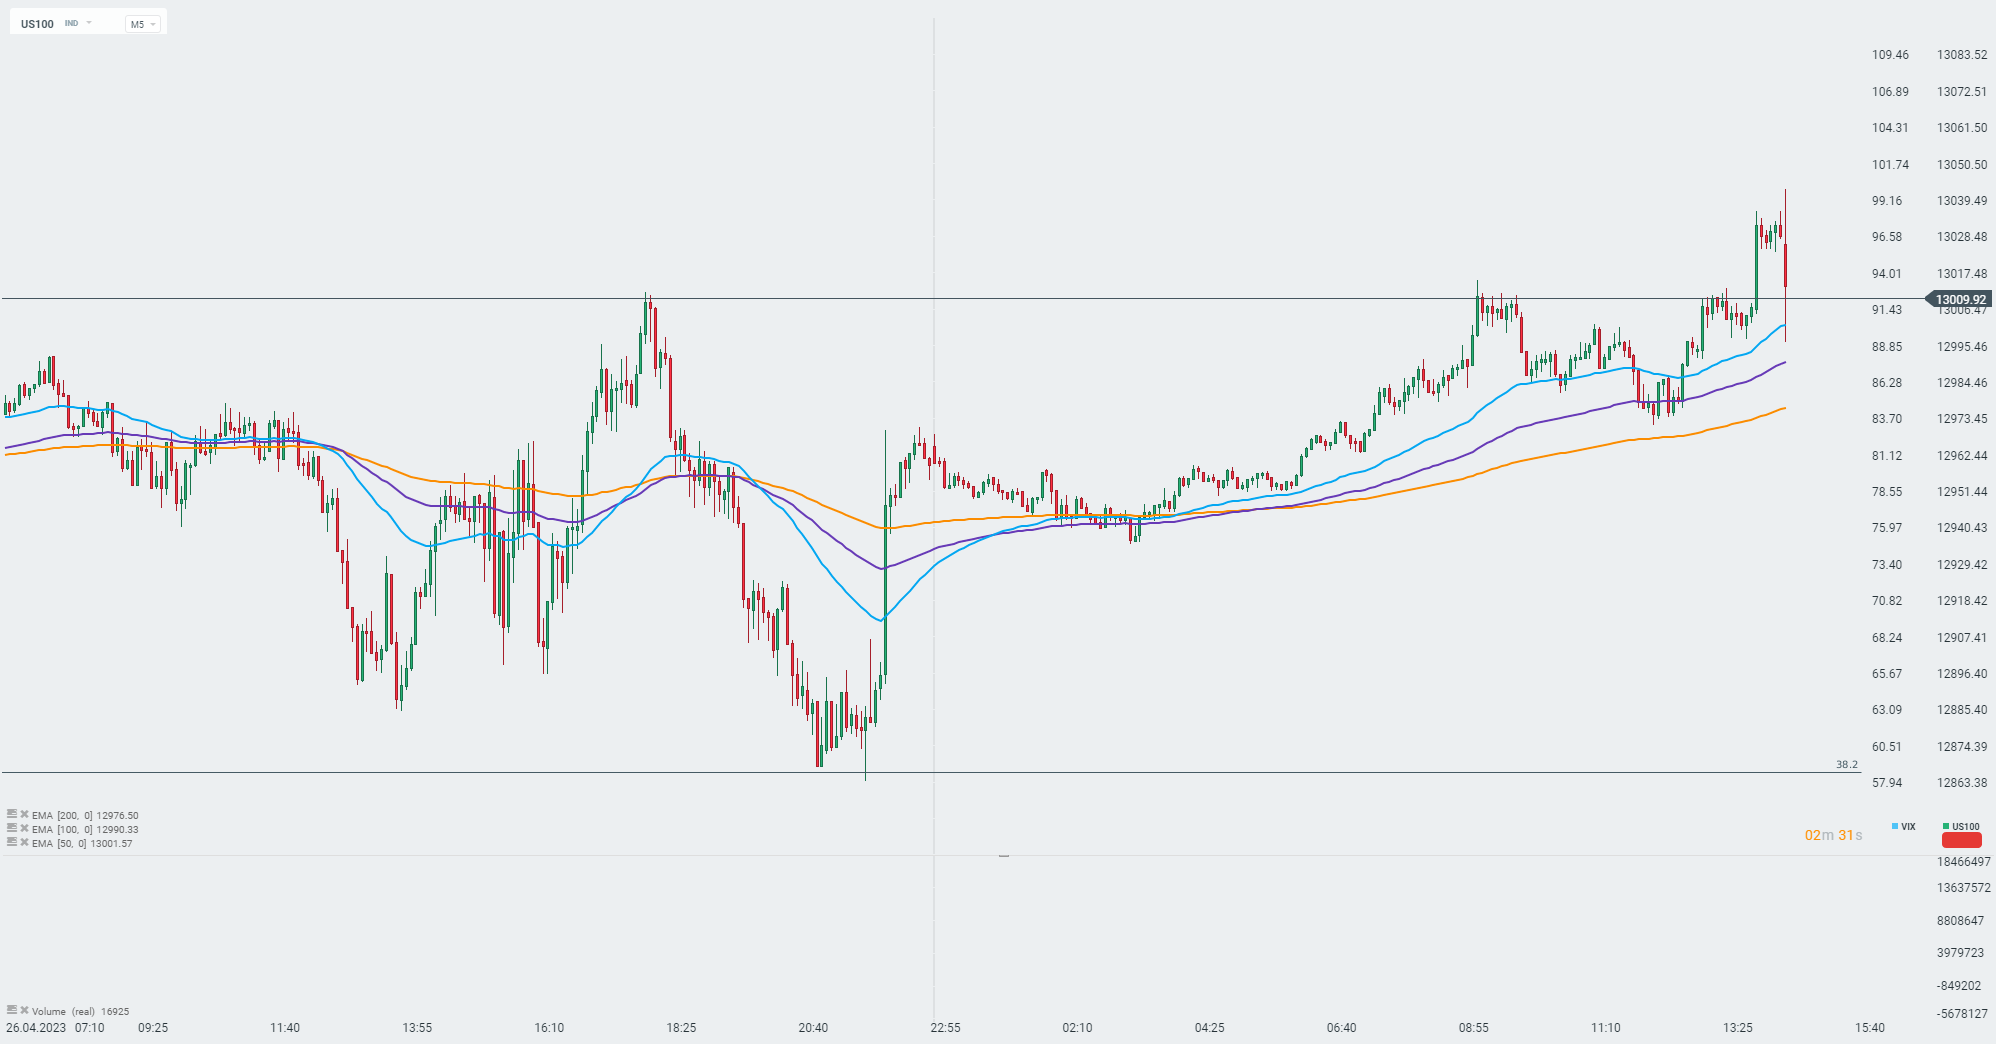Screen dimensions: 1996x1044
Task: Click the red swatch under US100 legend
Action: pyautogui.click(x=1961, y=840)
